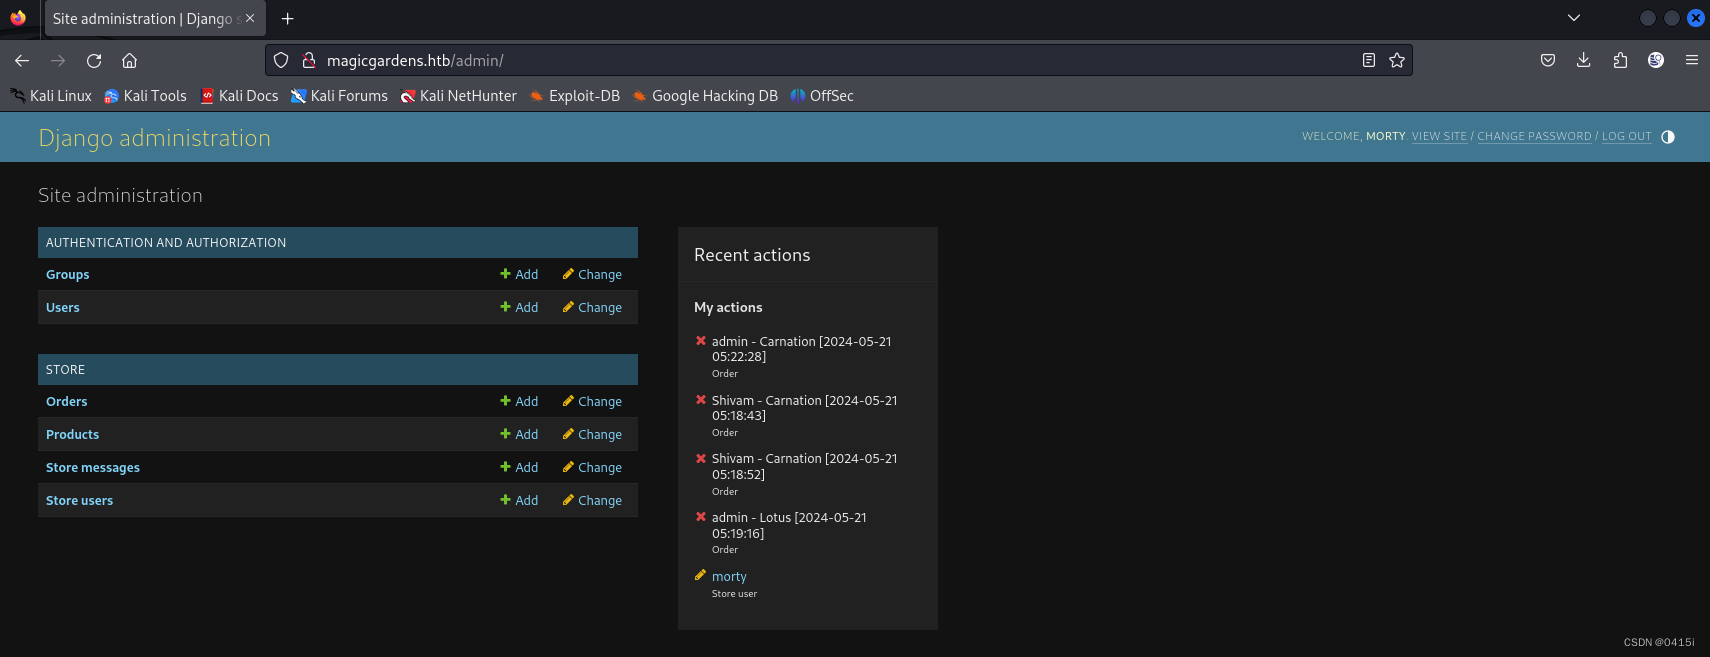1710x657 pixels.
Task: Click Change for Products
Action: (592, 435)
